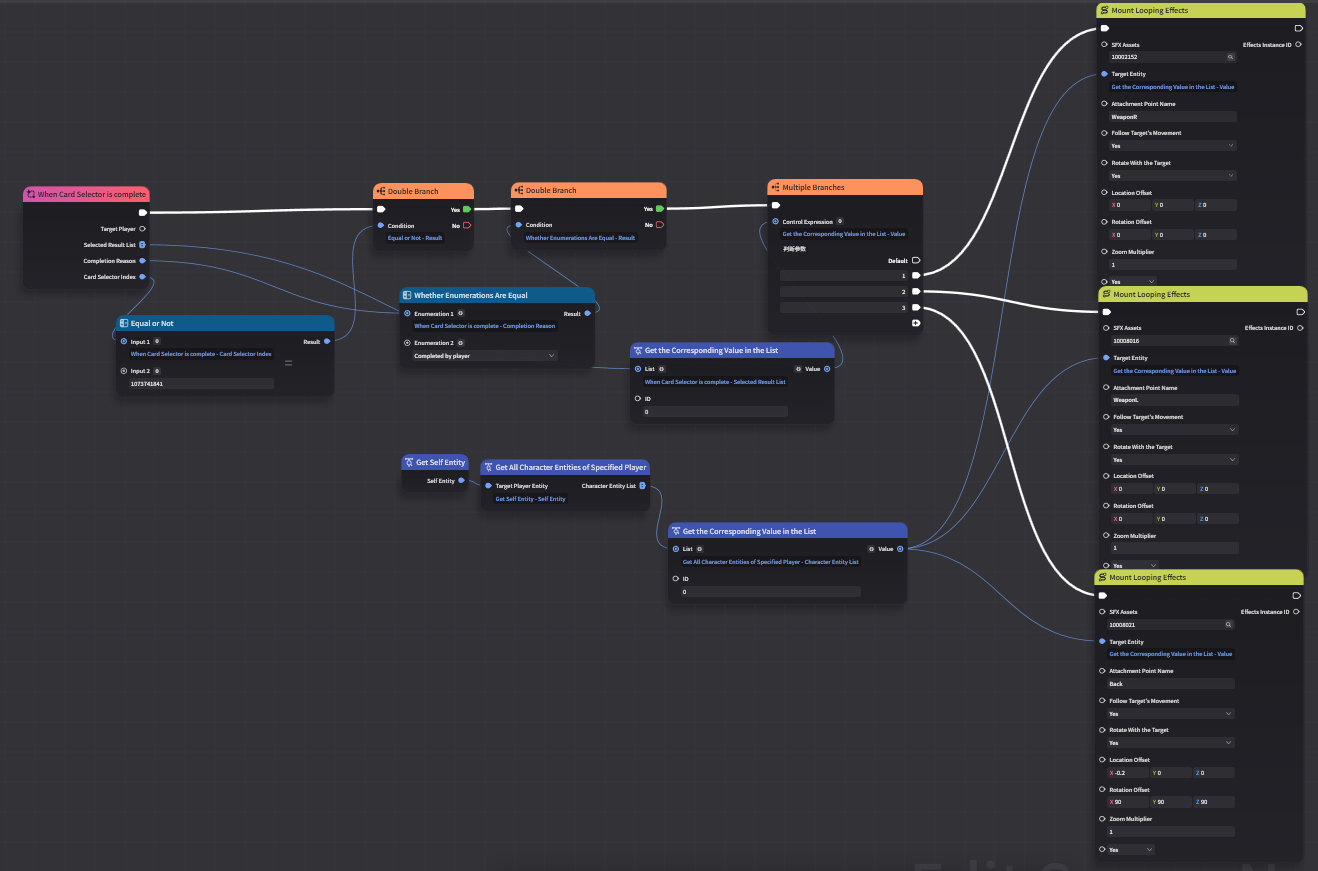Add a new branch pin in Multiple Branches
Screen dimensions: 1318x871
coord(916,323)
